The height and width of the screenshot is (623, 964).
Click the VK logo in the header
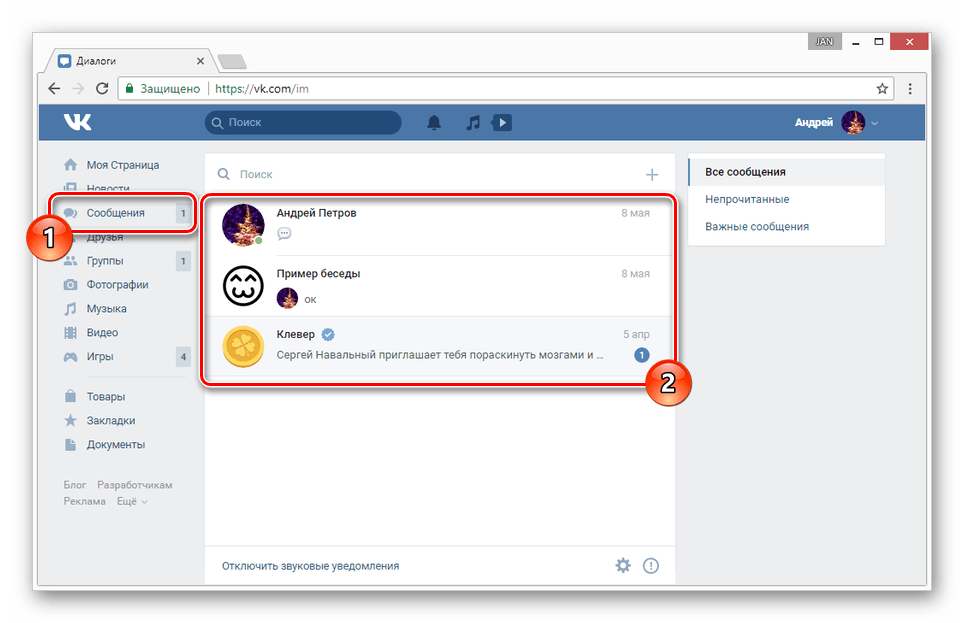point(77,122)
